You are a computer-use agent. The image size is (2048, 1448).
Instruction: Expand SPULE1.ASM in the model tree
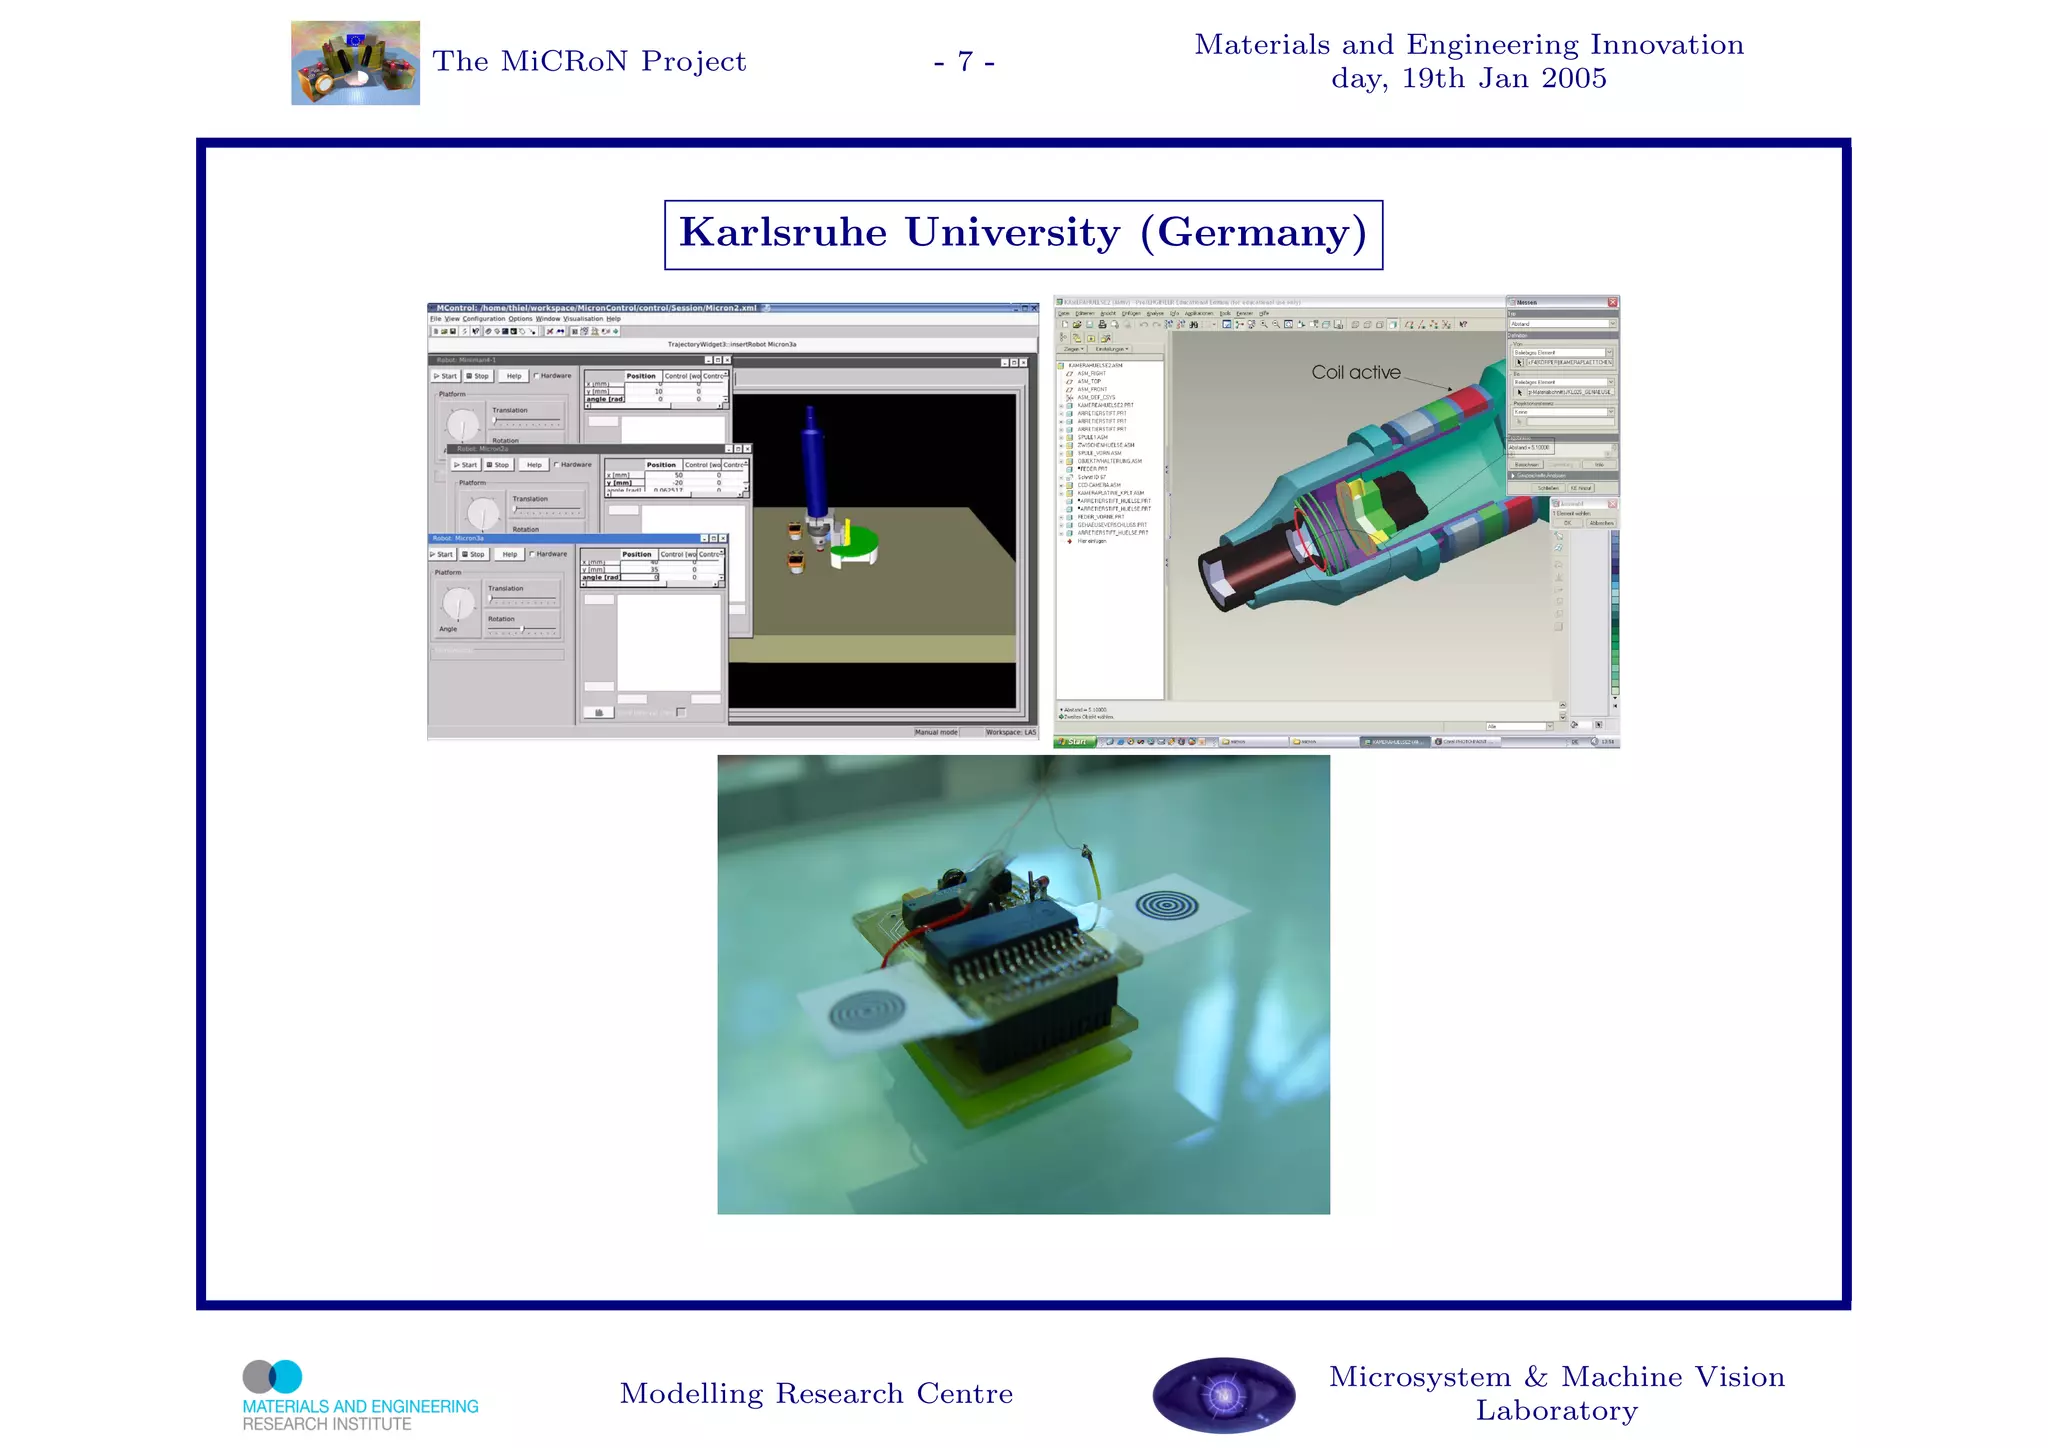click(1061, 437)
